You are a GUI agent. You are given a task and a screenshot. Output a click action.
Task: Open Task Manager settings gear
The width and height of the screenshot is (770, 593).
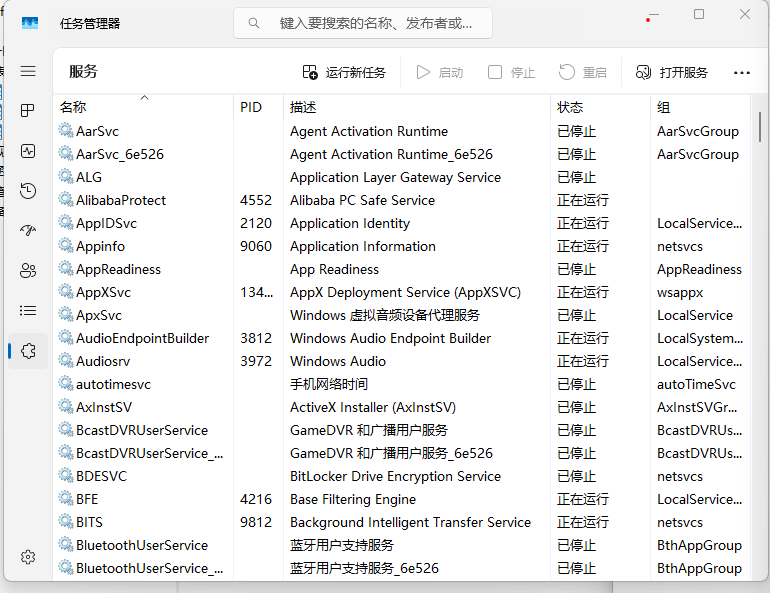point(28,557)
